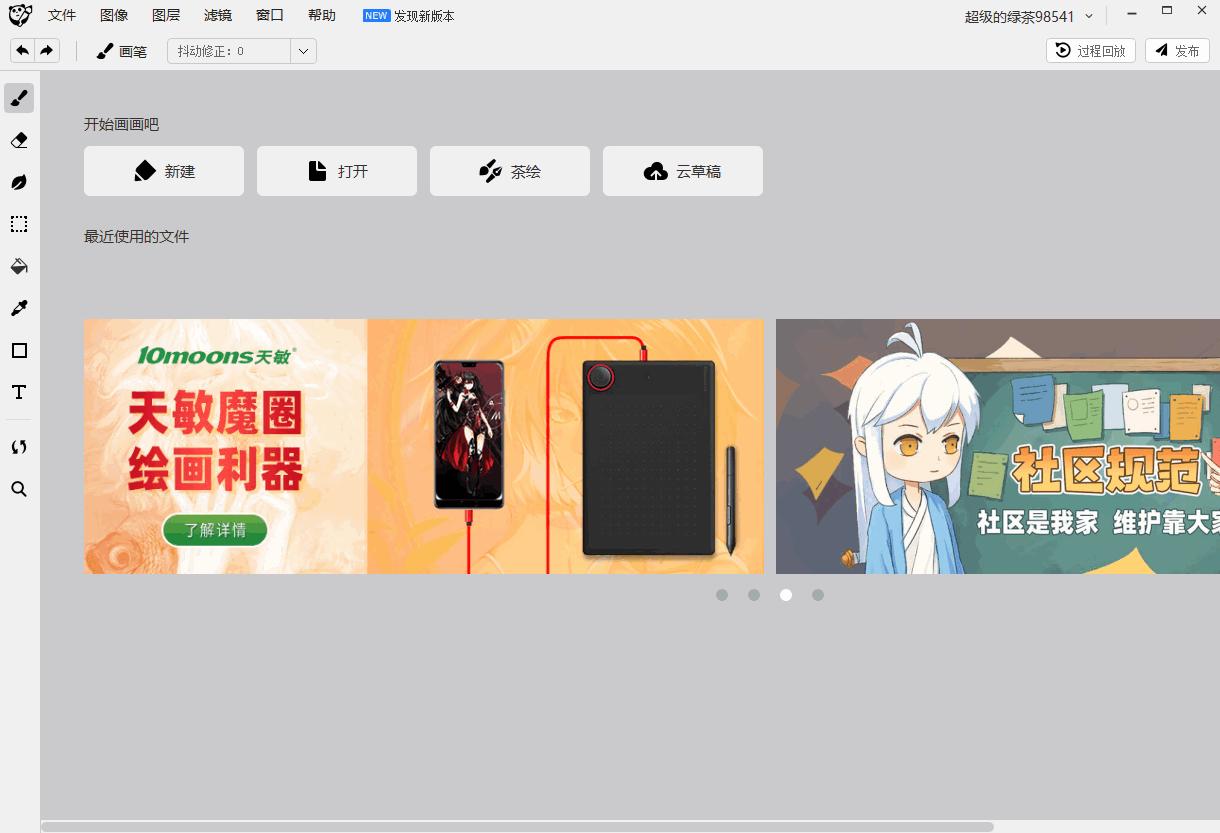Click the 云草稿 button
Screen dimensions: 1220x833
[683, 171]
